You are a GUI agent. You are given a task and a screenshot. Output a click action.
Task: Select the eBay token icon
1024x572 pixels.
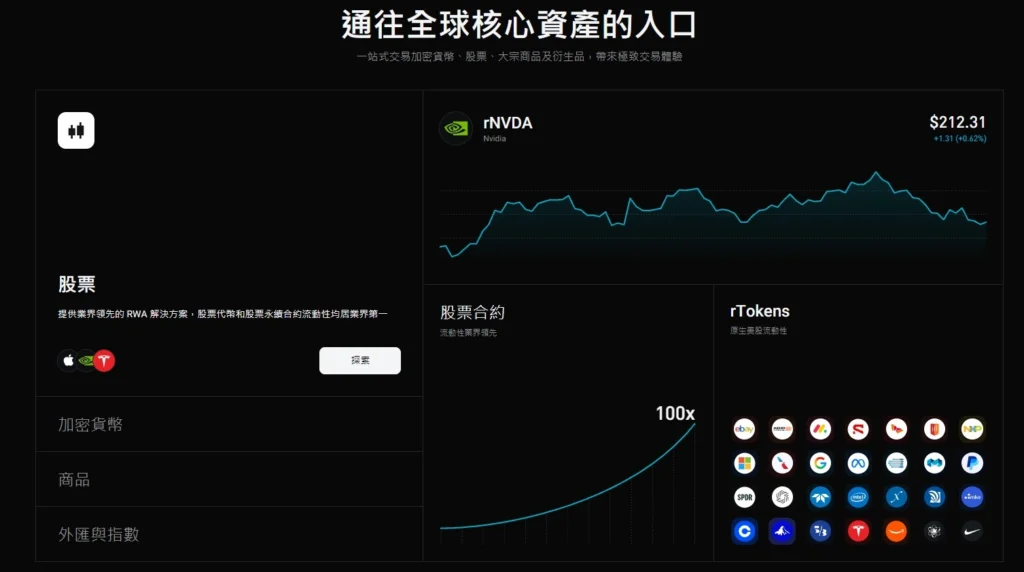coord(744,429)
